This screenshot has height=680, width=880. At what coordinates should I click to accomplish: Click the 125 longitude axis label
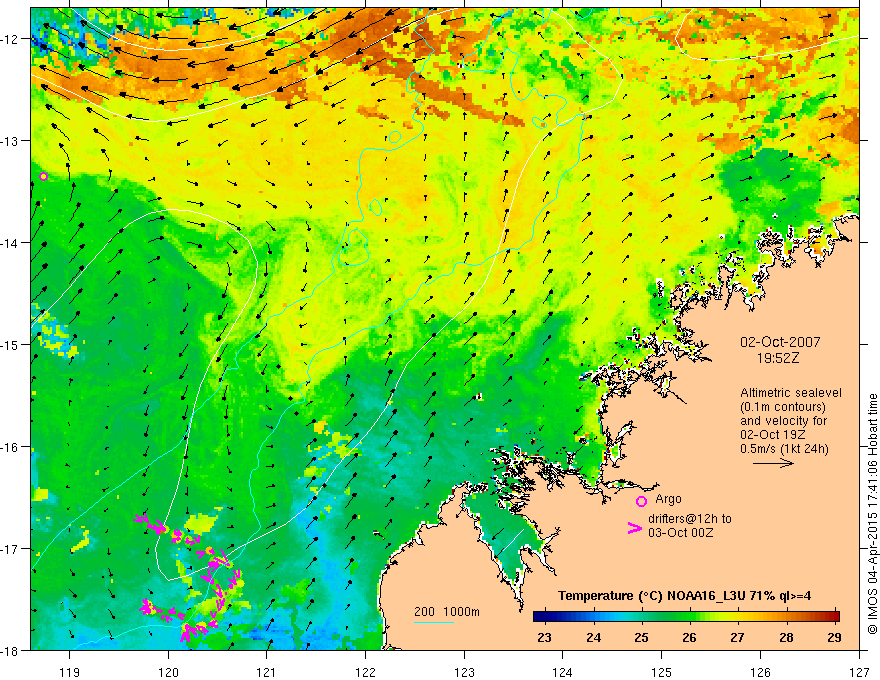tap(662, 672)
